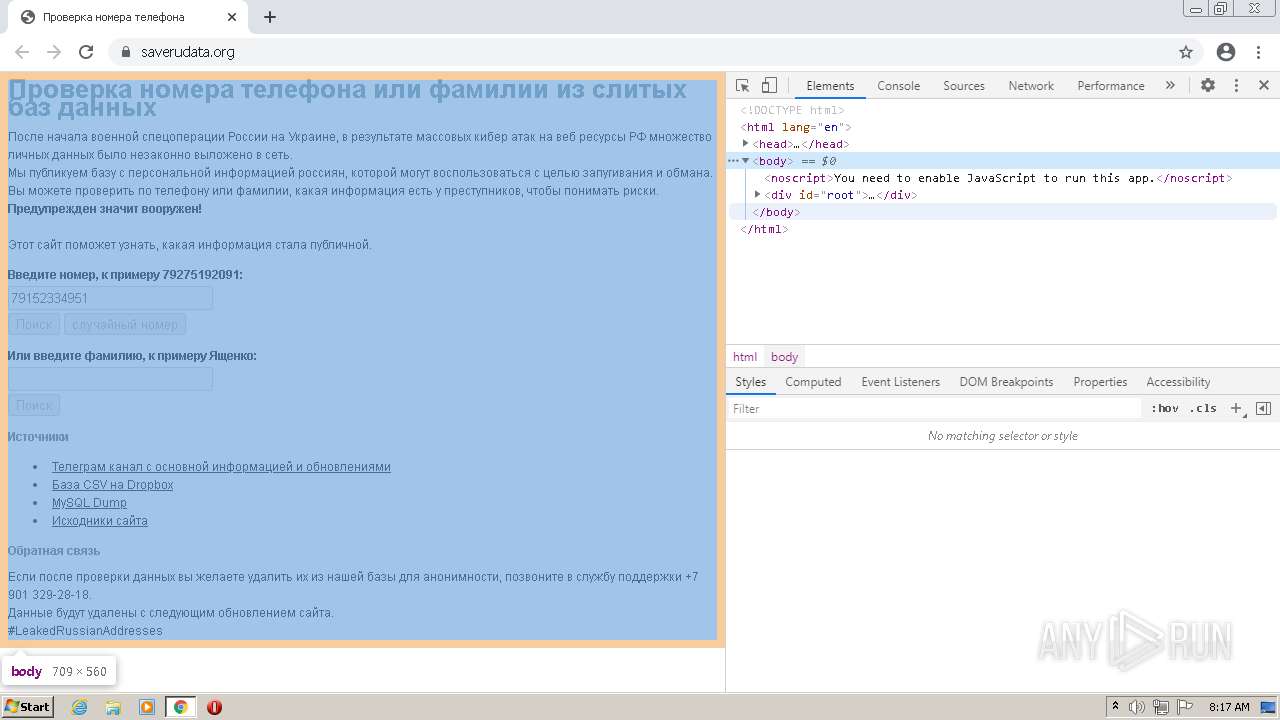Select the body breadcrumb
Screen dimensions: 1280x720
pyautogui.click(x=784, y=357)
